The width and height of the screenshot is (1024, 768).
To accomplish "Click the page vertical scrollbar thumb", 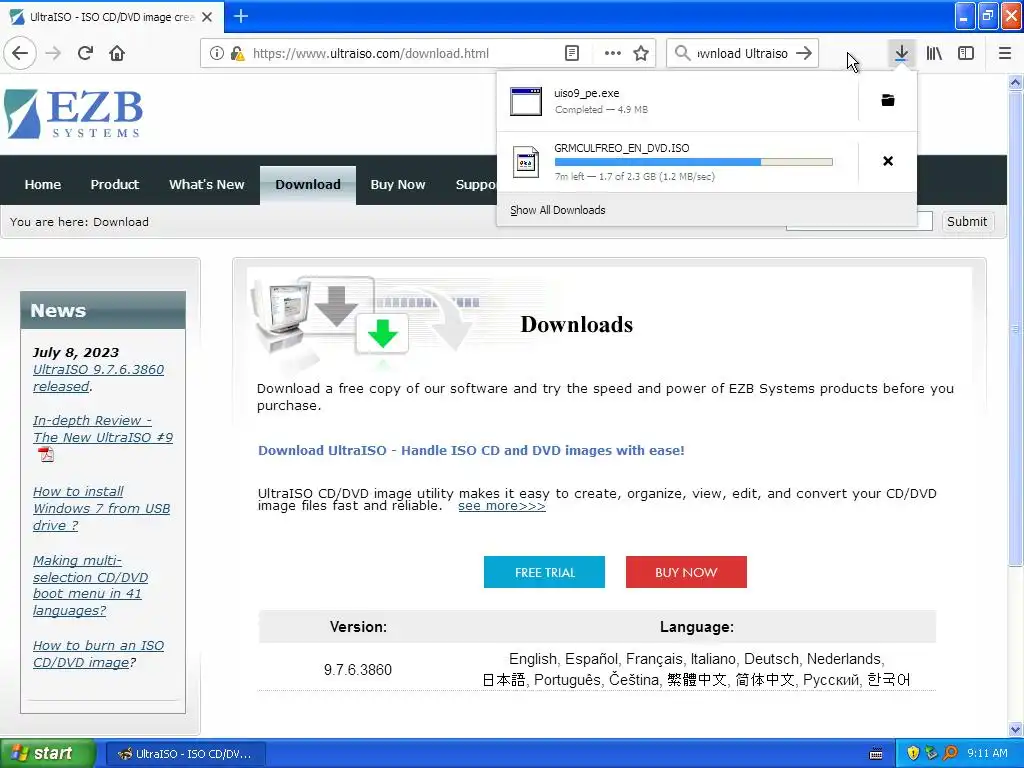I will point(1015,328).
